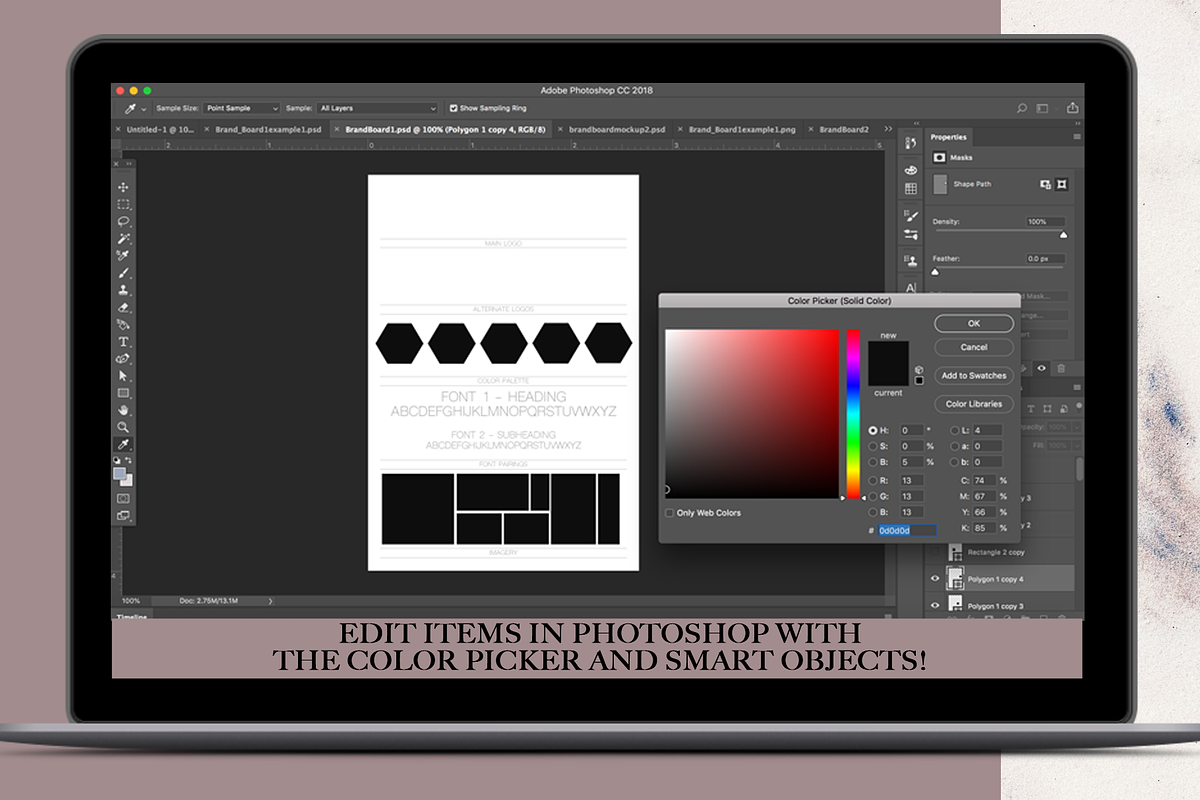Click the Density slider handle

[1062, 235]
